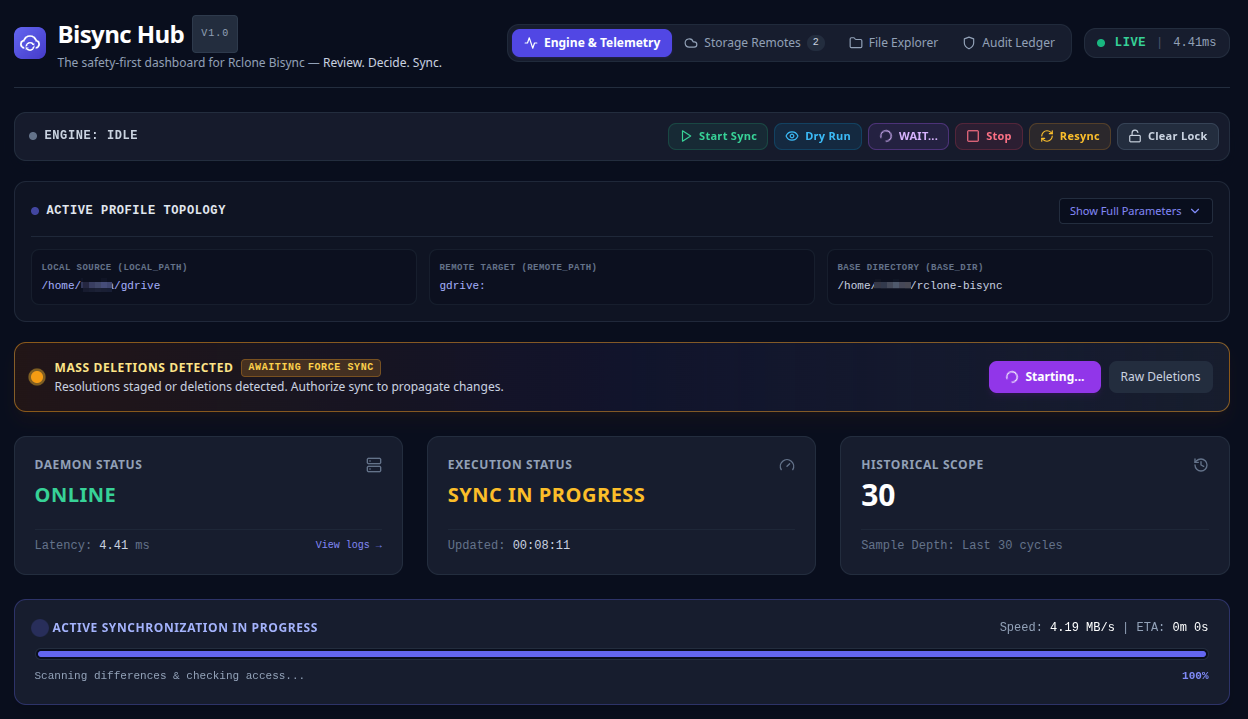
Task: Open the Engine & Telemetry tab
Action: (x=592, y=43)
